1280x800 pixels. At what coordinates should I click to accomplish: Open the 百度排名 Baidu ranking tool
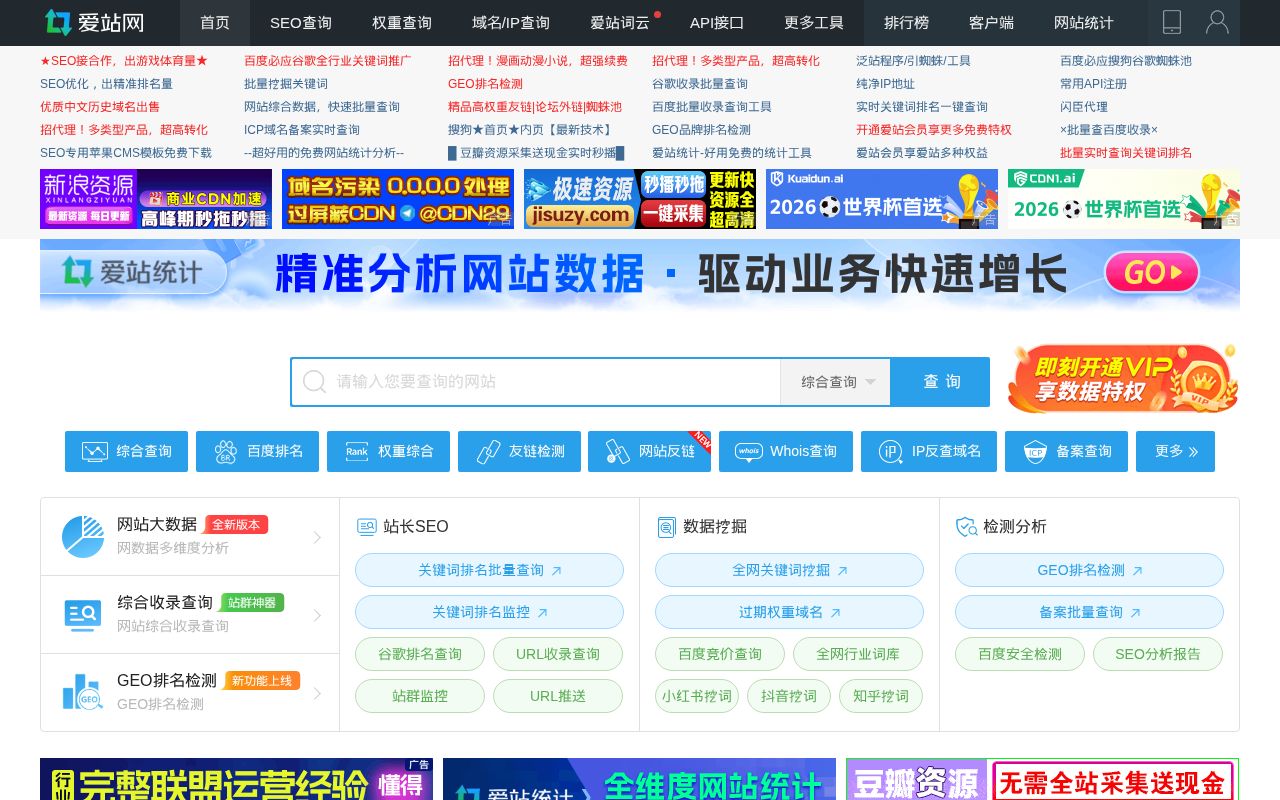tap(225, 451)
